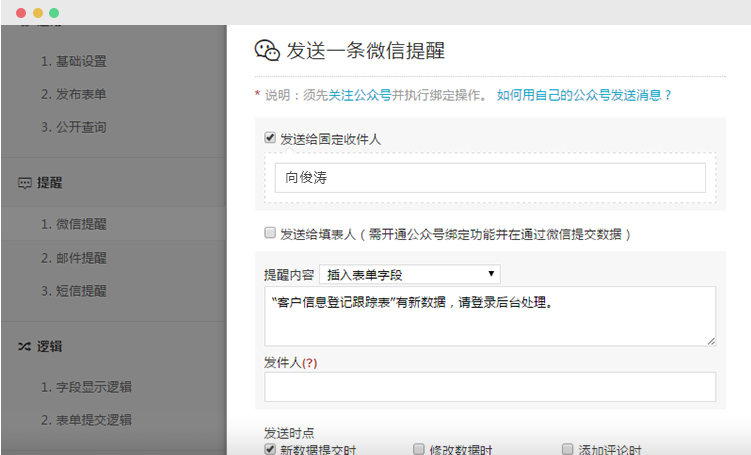Check the 添加评论时 checkbox
The height and width of the screenshot is (455, 751).
pos(567,450)
